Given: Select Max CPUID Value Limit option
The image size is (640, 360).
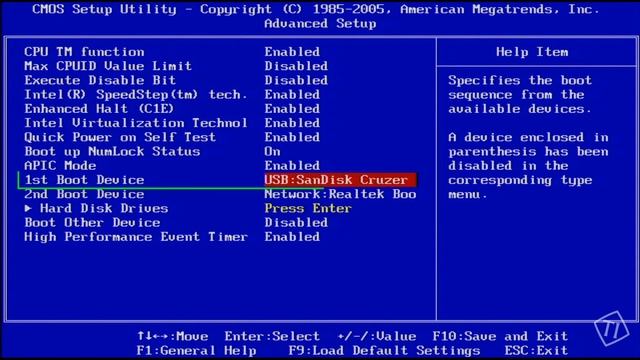Looking at the screenshot, I should 108,66.
